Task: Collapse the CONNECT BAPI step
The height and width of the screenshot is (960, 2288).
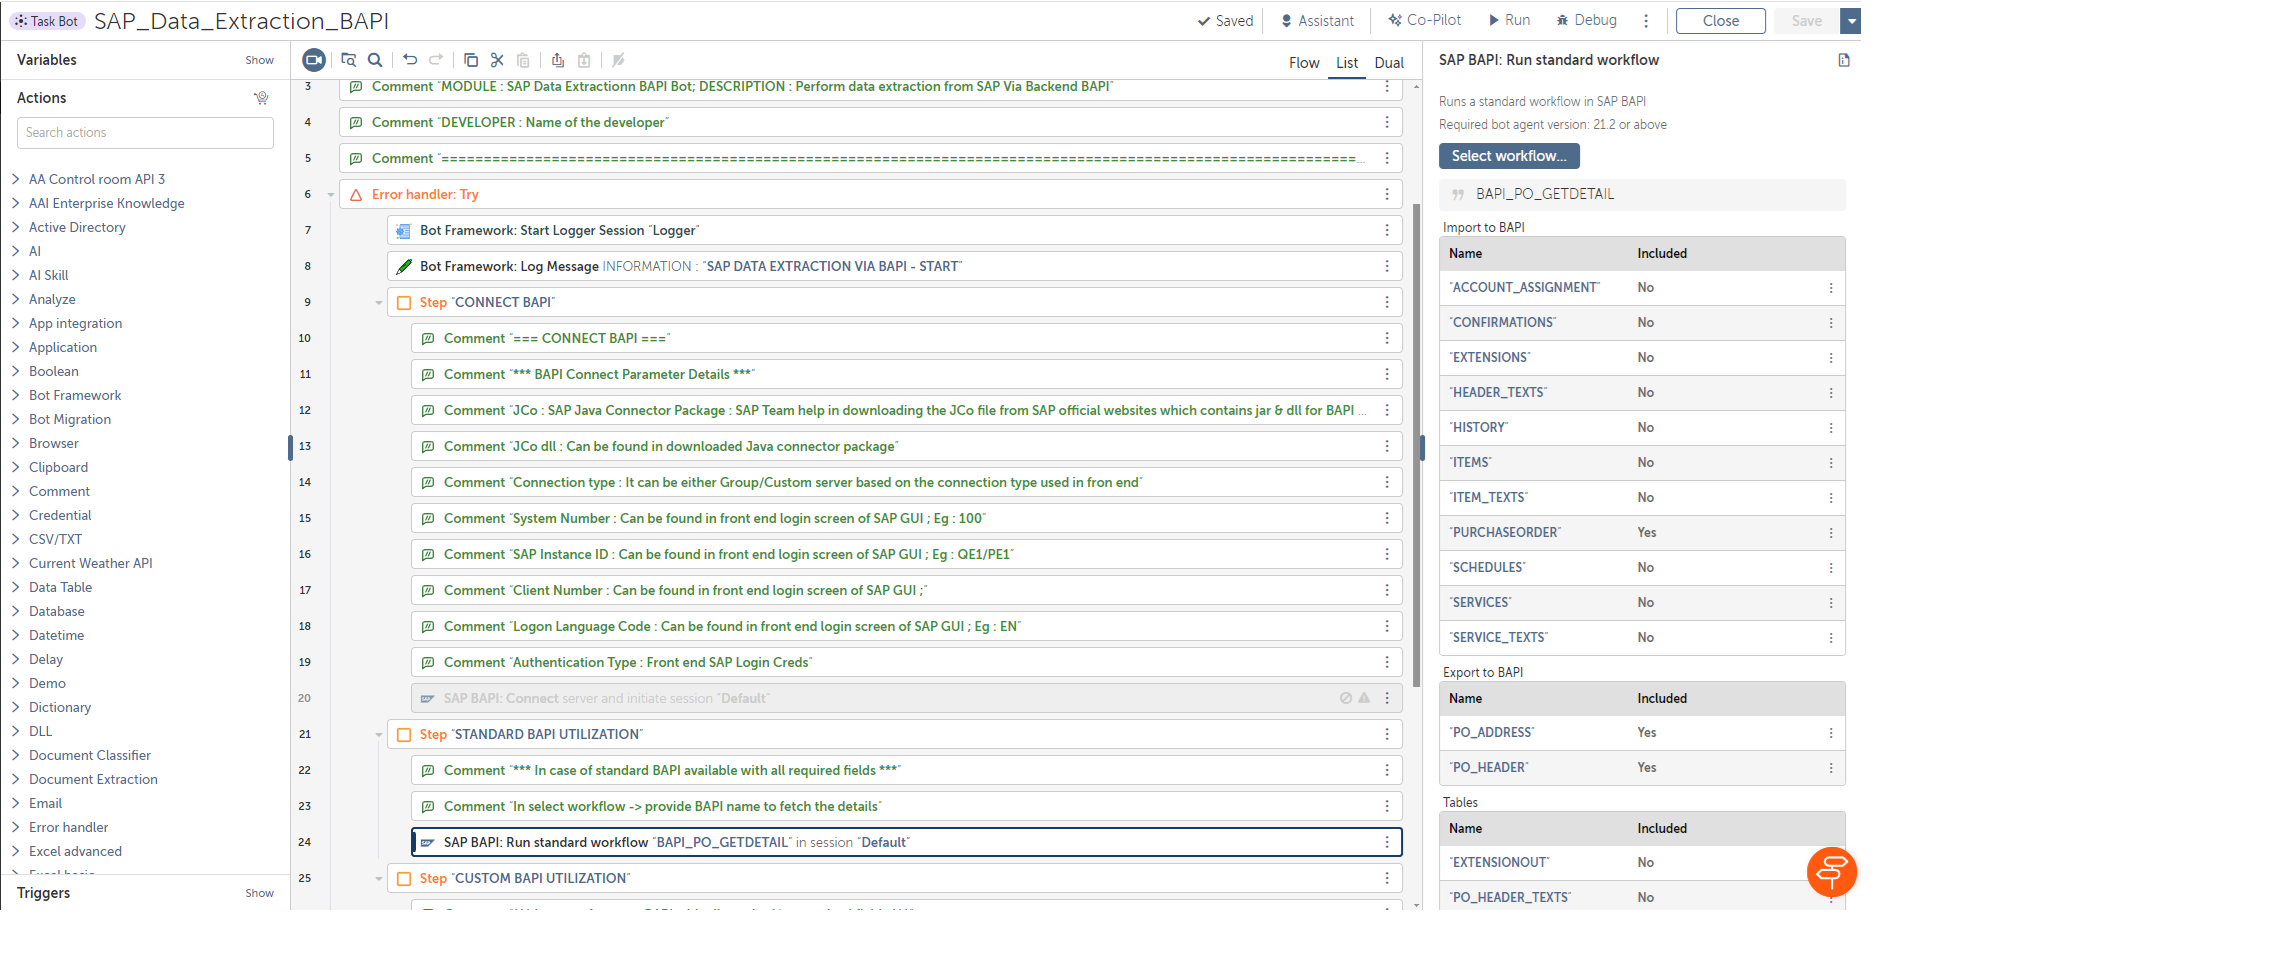Action: (379, 303)
